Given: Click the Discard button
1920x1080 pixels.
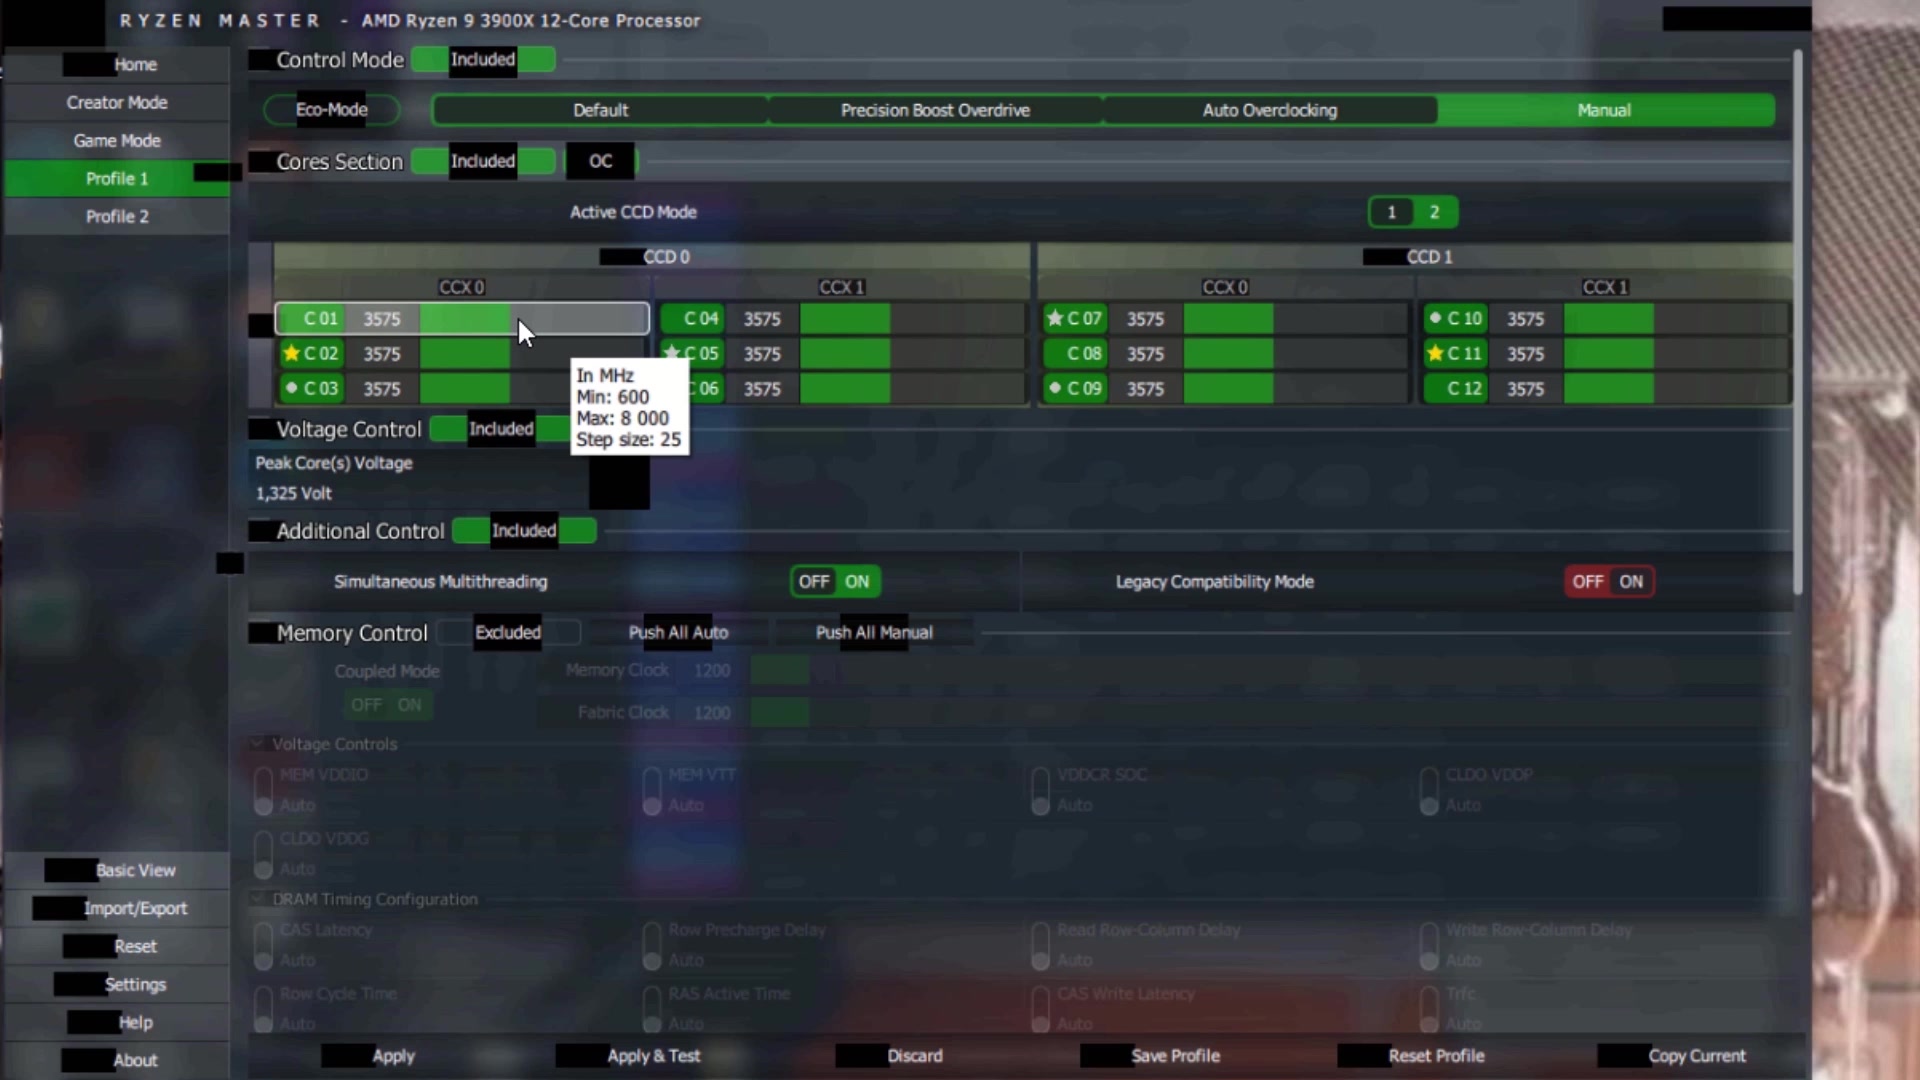Looking at the screenshot, I should (x=890, y=1056).
